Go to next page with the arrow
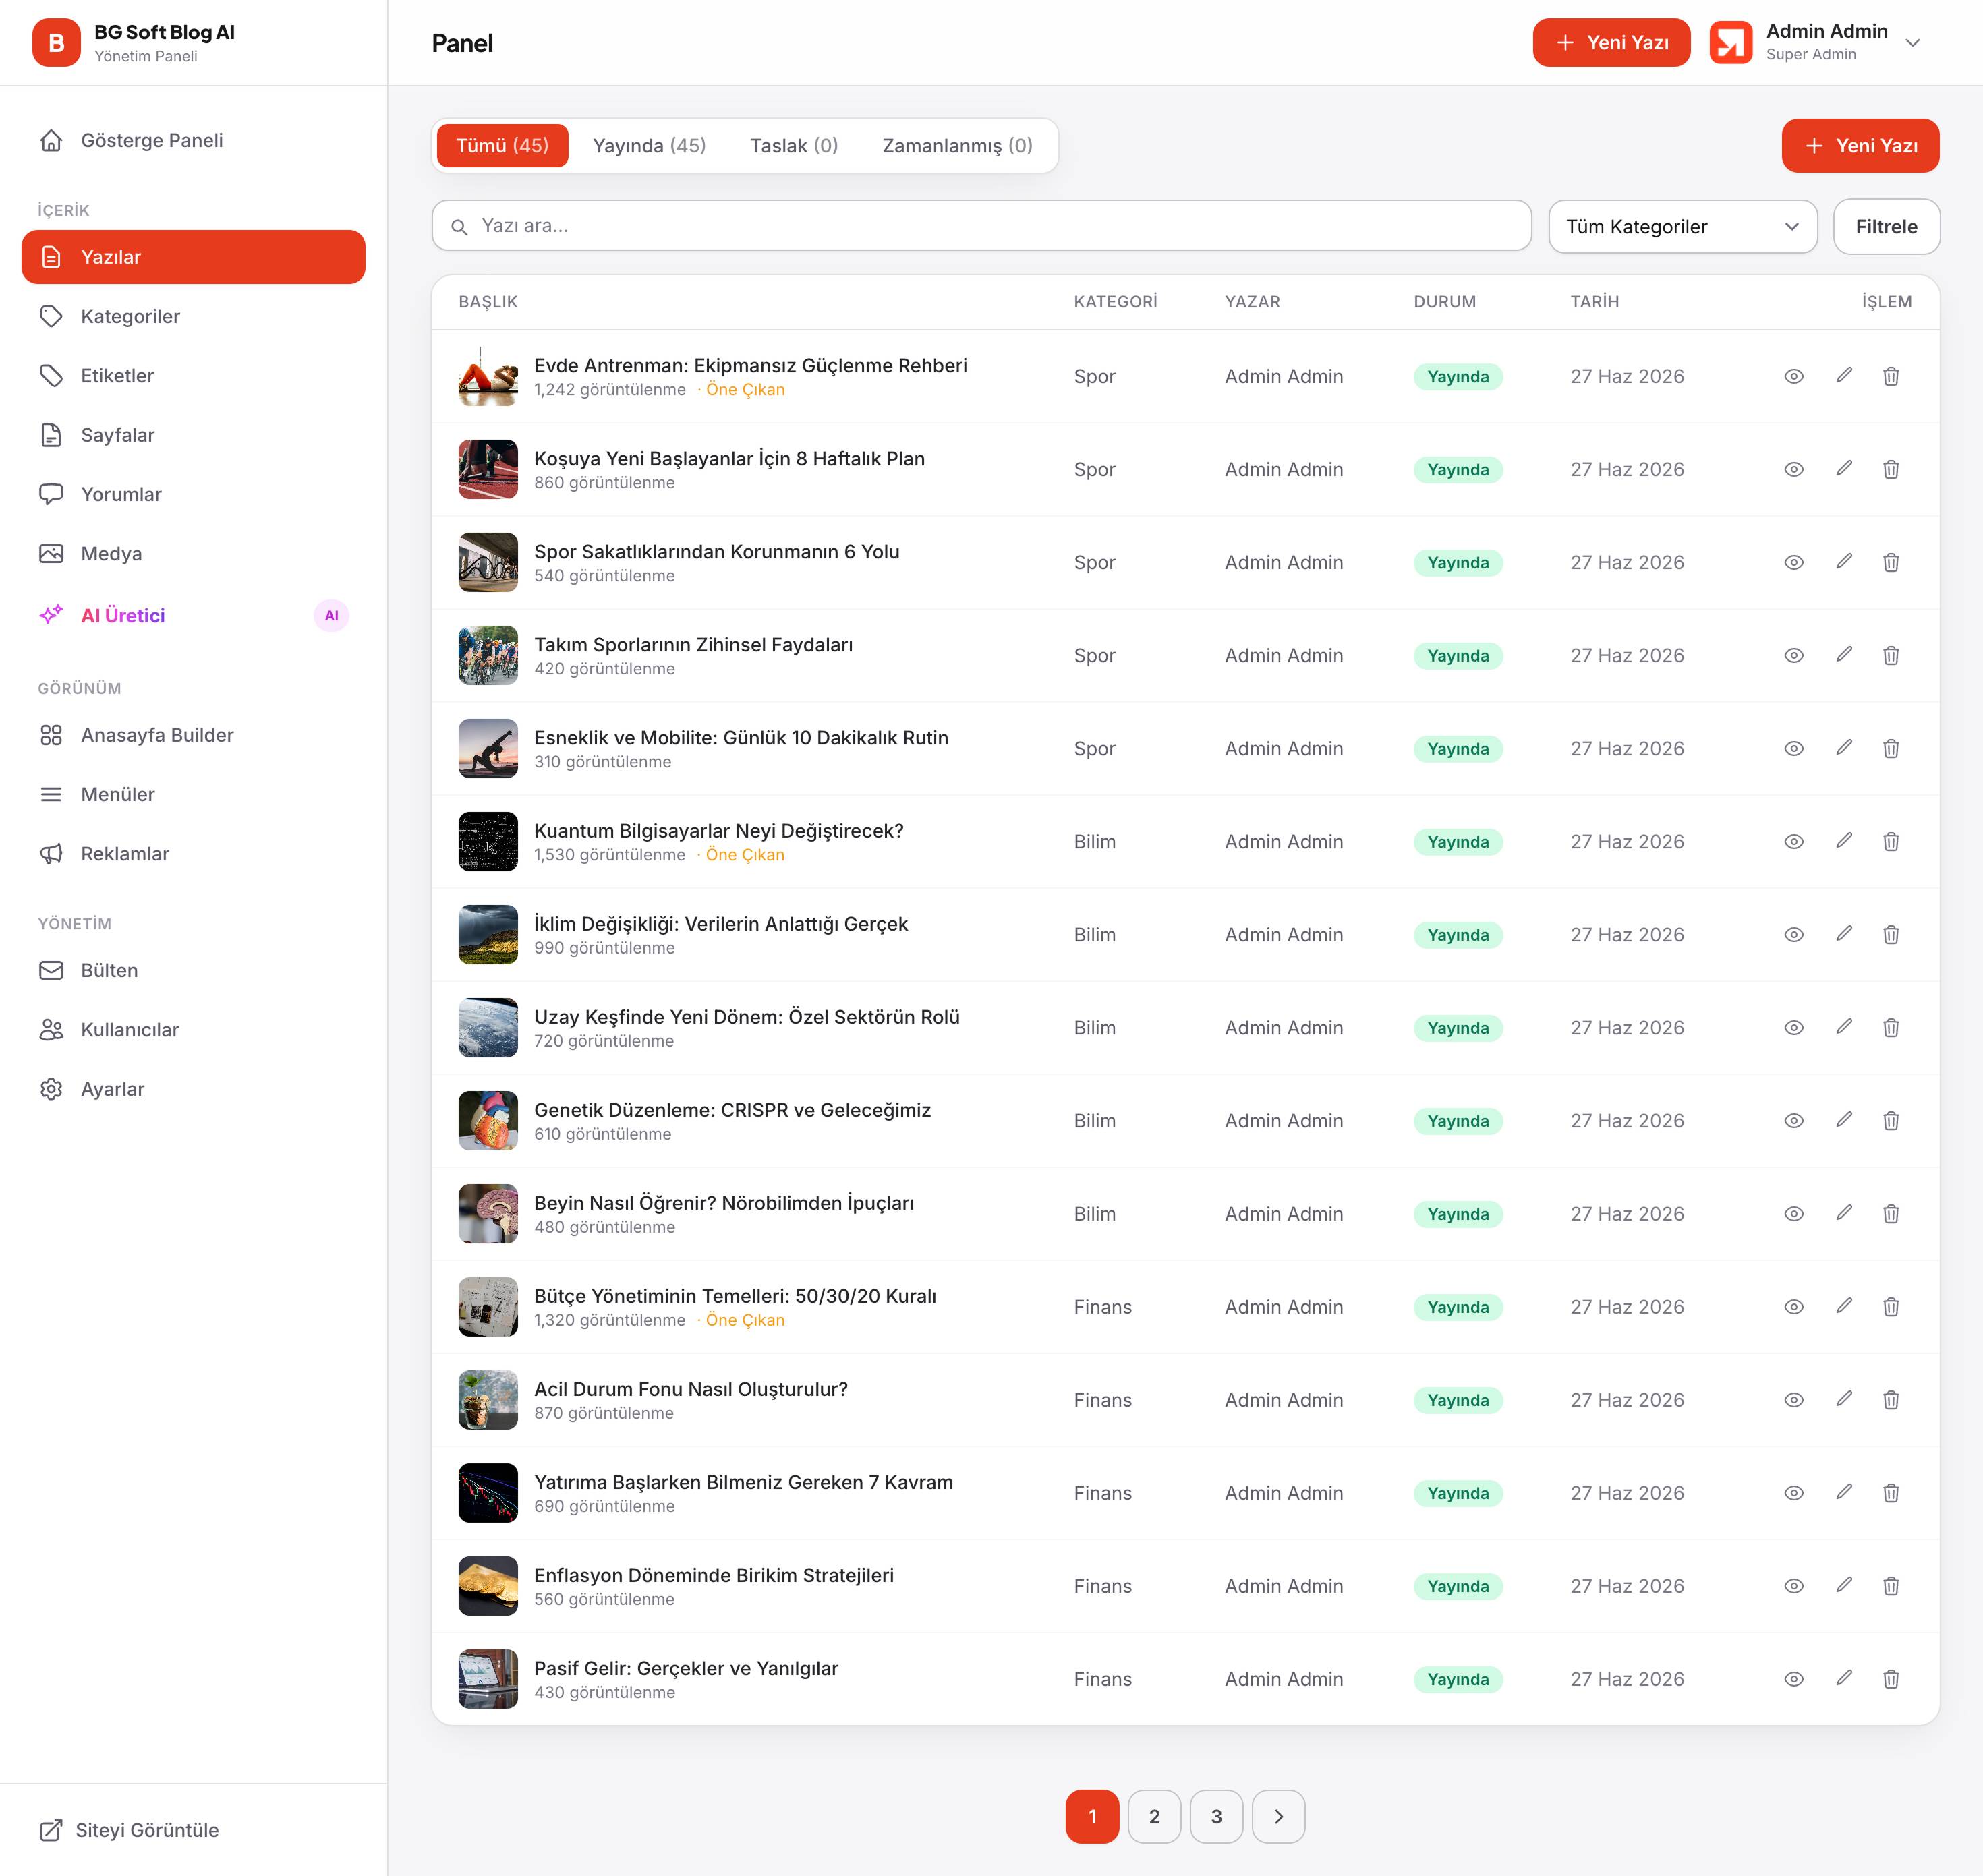Screen dimensions: 1983x1876 (1278, 1816)
